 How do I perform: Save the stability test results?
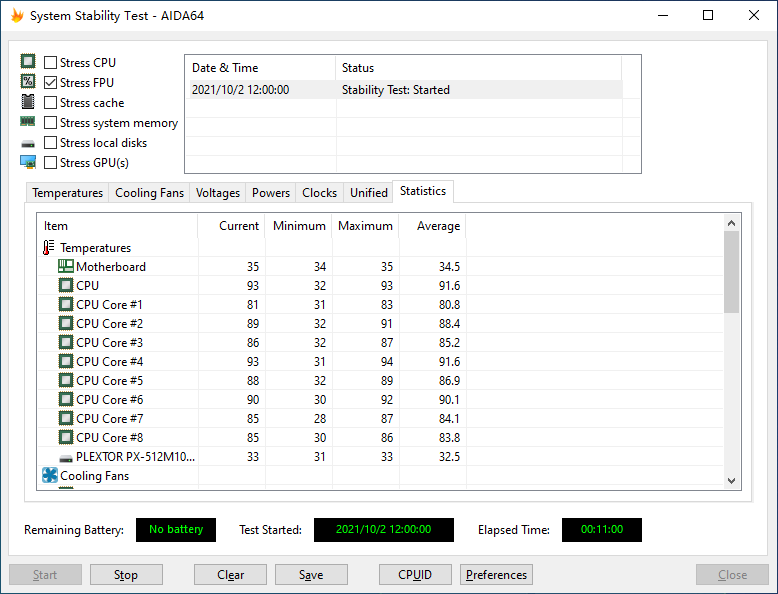coord(311,575)
